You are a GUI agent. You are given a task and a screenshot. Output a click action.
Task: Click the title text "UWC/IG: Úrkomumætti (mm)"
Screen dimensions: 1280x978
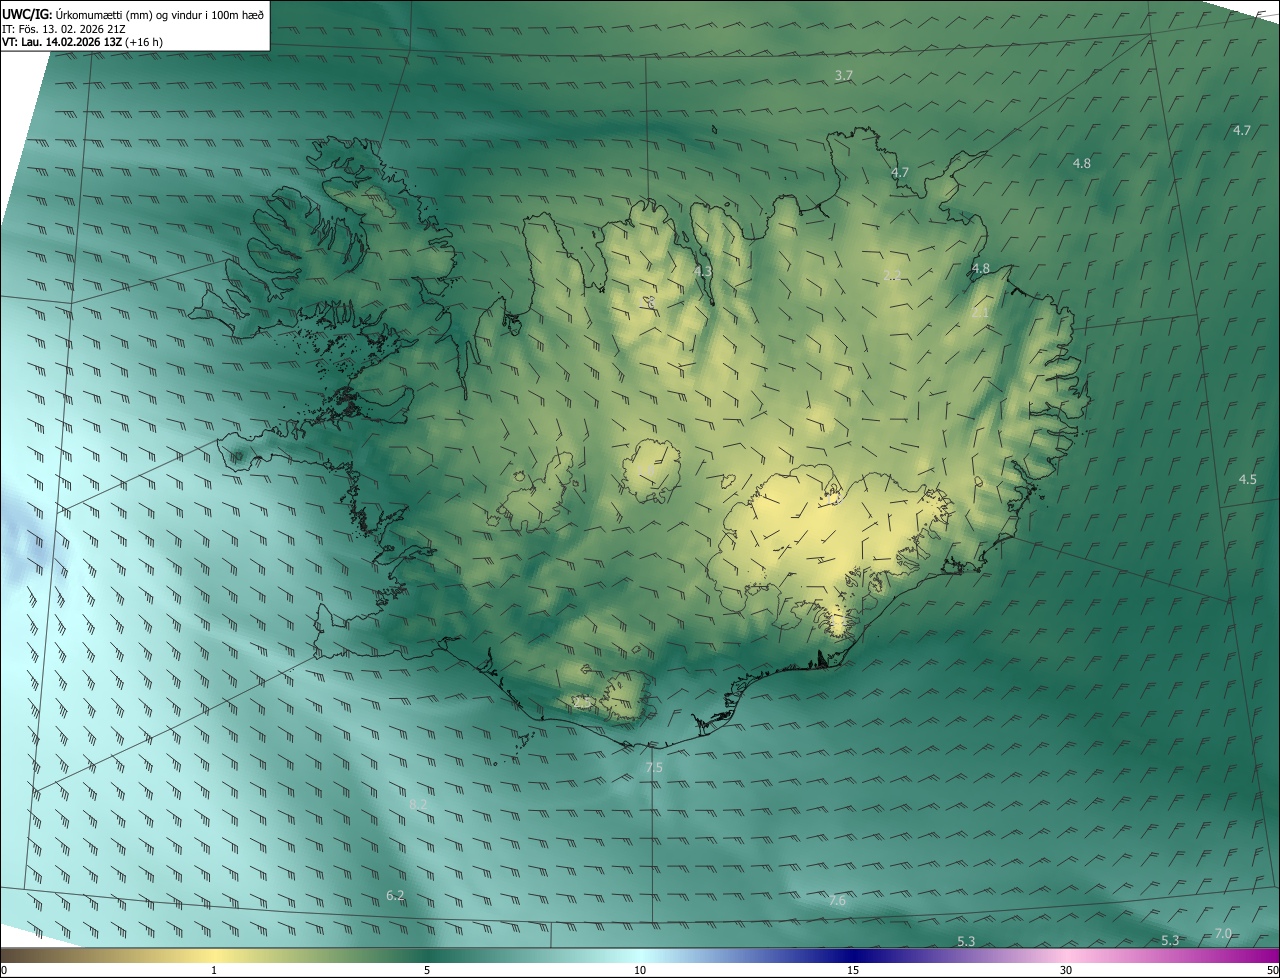[x=76, y=14]
